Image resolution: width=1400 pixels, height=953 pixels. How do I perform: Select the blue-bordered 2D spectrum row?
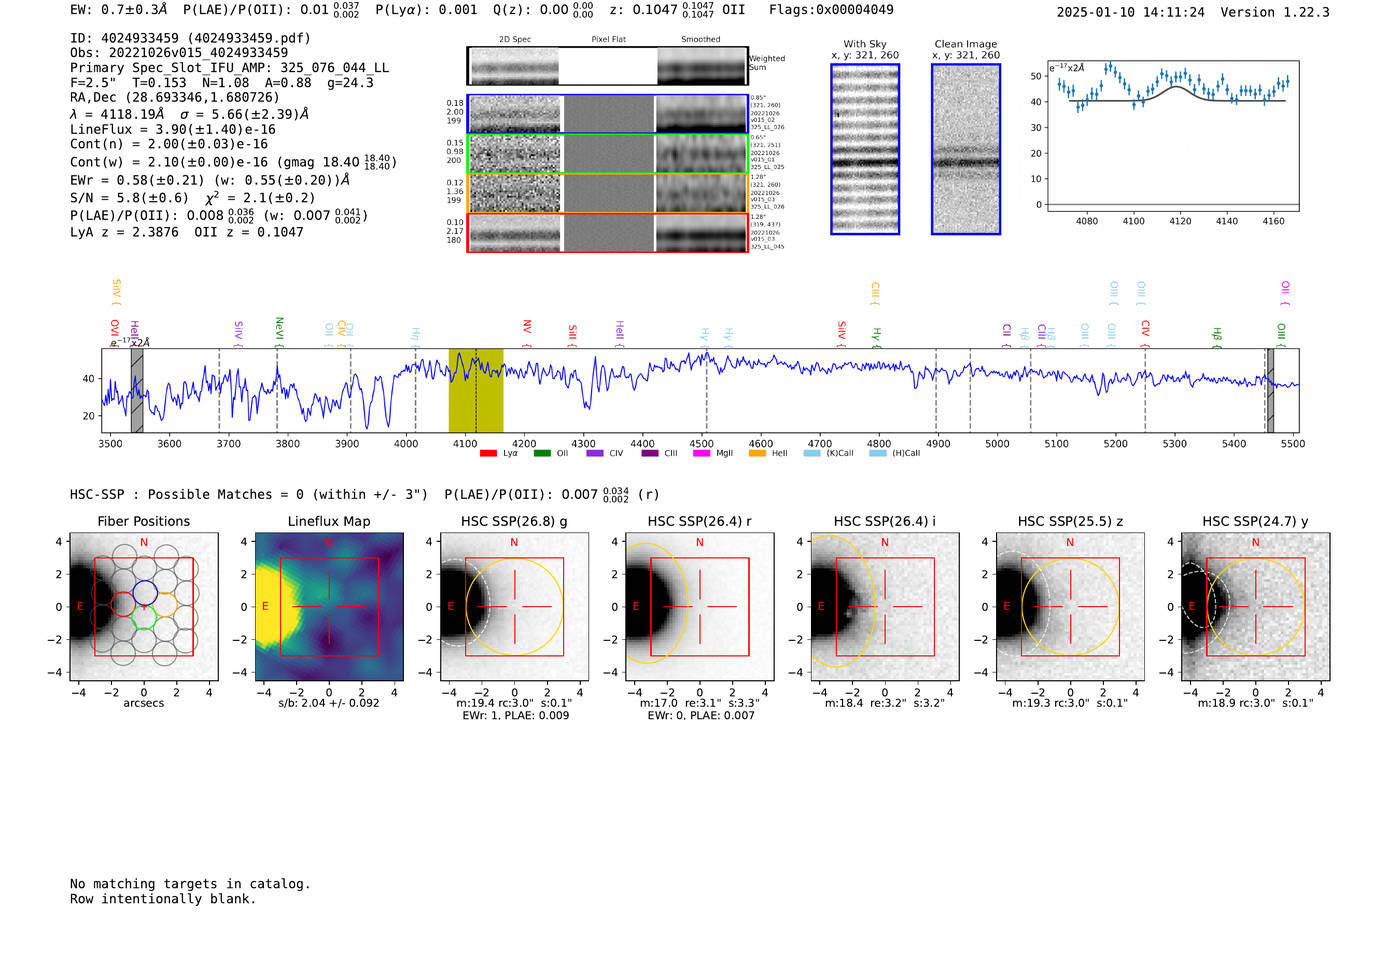pos(608,114)
